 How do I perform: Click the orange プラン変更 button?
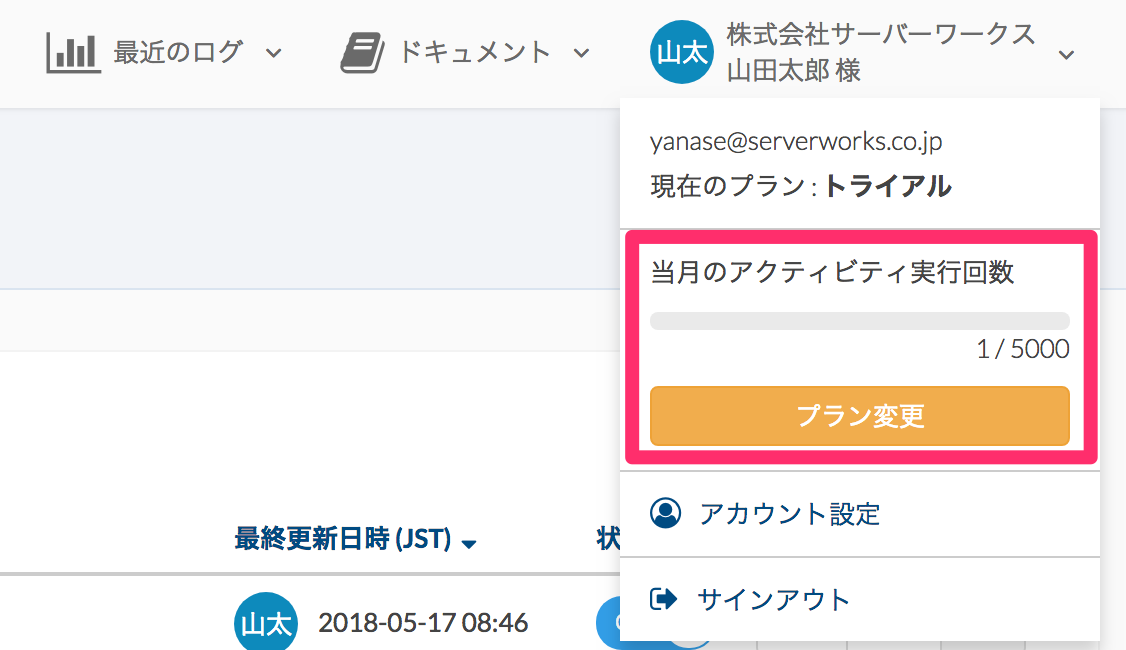click(x=860, y=416)
